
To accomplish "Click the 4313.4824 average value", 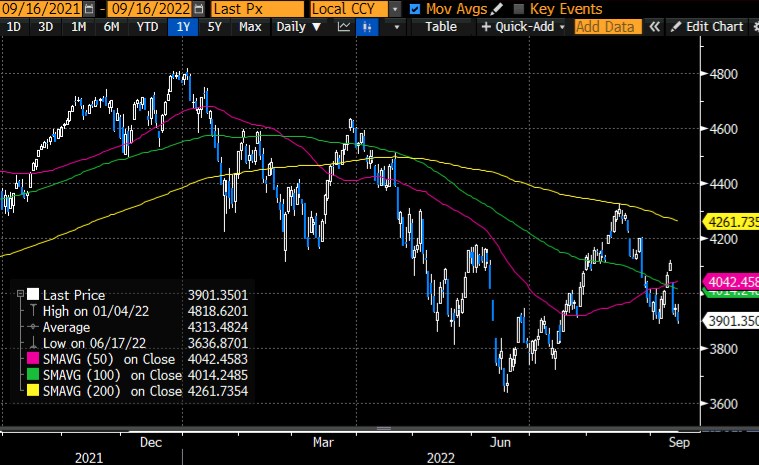I will coord(218,327).
